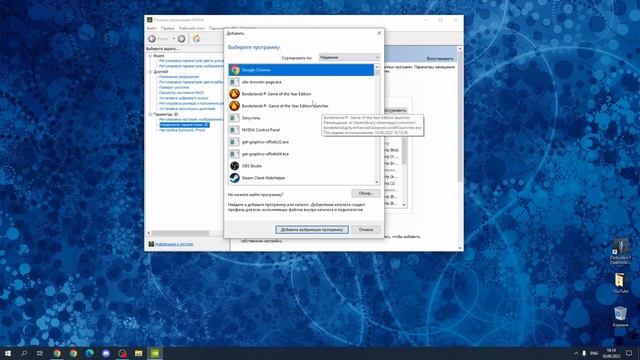Open File Explorer from the taskbar

pos(138,353)
